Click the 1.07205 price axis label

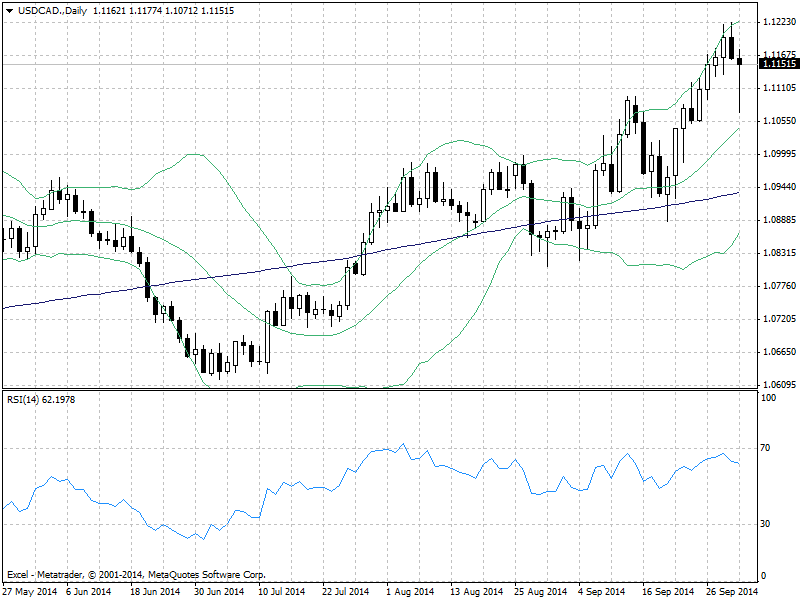coord(779,318)
